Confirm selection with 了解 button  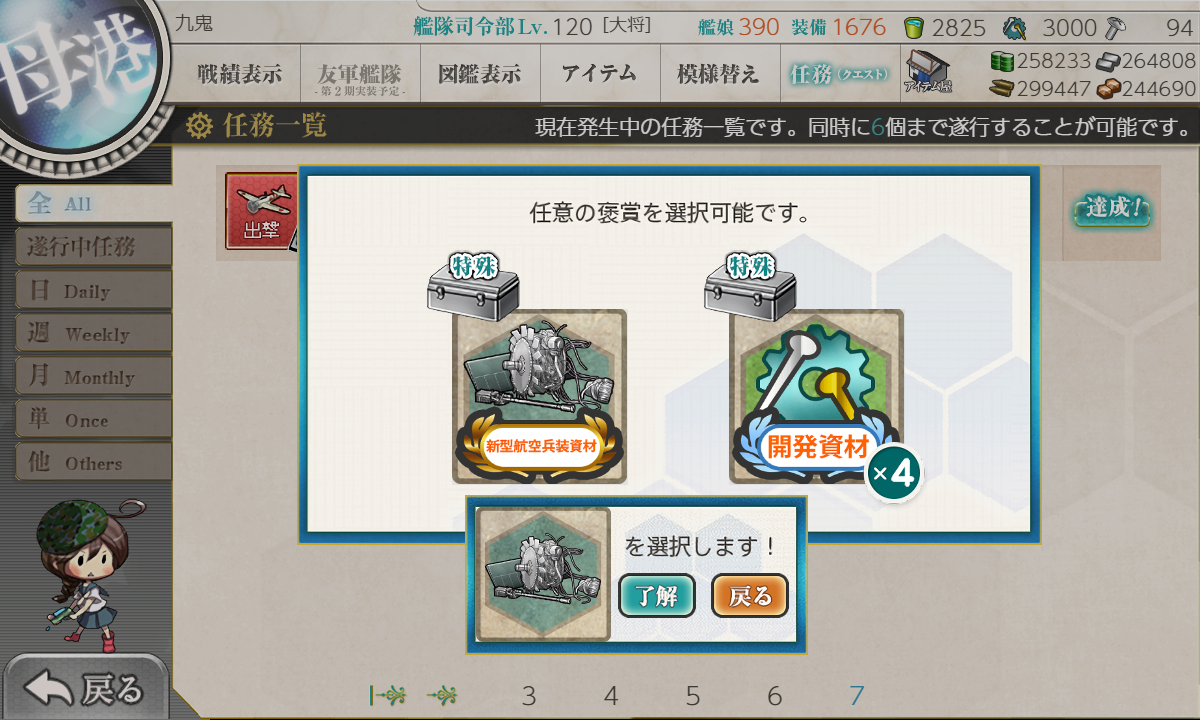[657, 596]
